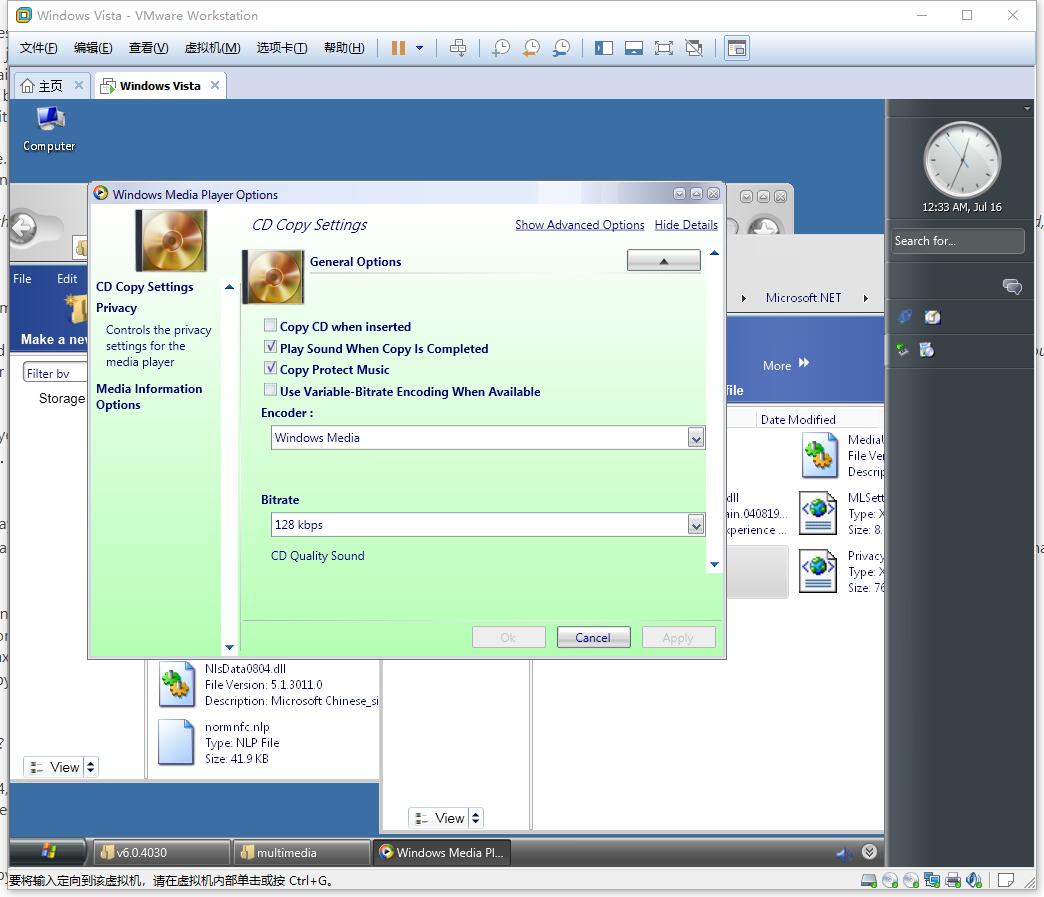Screen dimensions: 1044x897
Task: Open the 选项卡(T) menu
Action: [x=282, y=48]
